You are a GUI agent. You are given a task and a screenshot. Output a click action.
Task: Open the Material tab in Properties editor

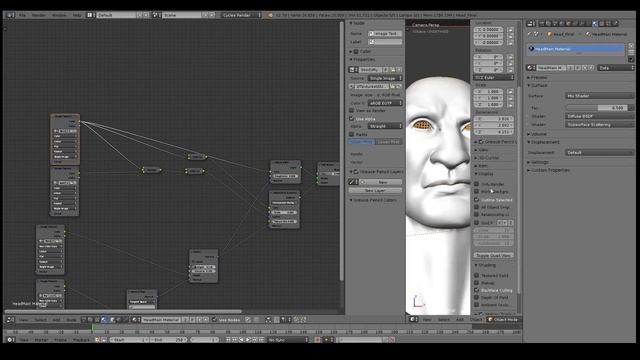(595, 24)
